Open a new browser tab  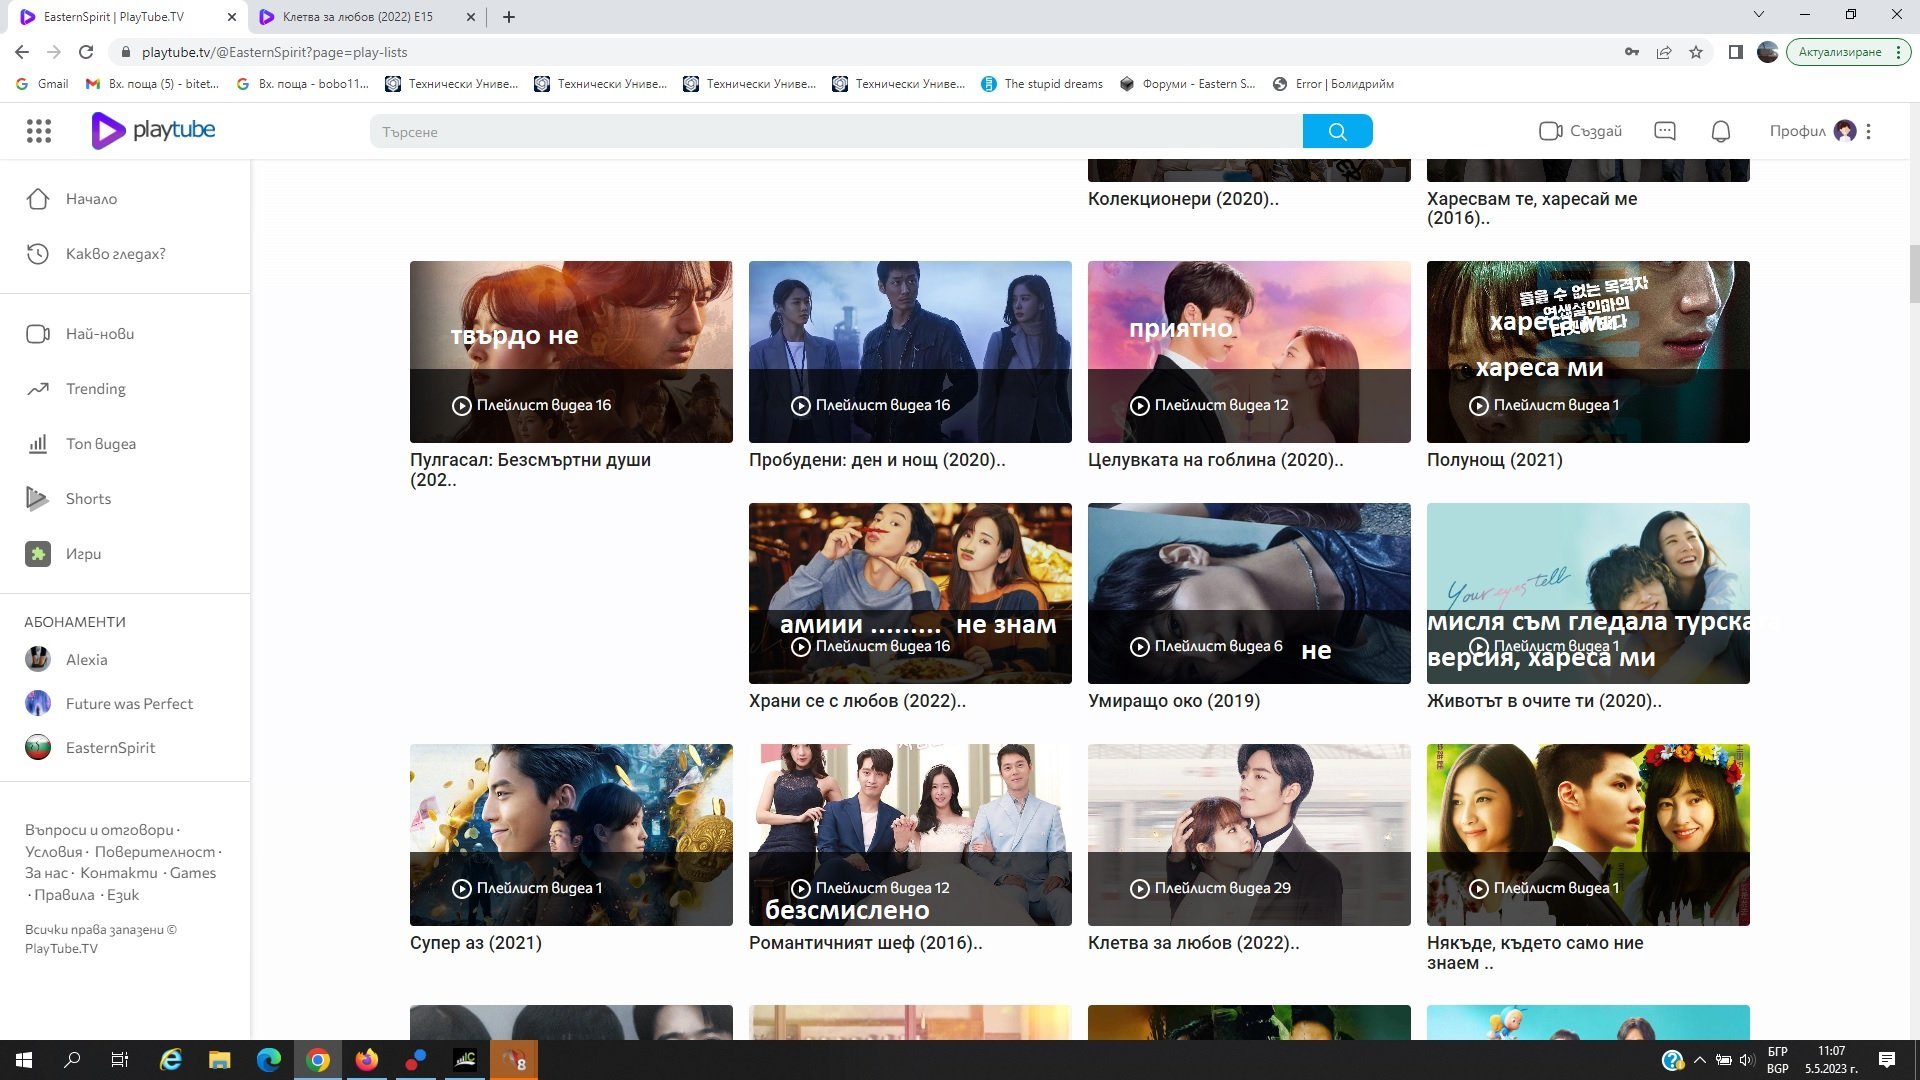click(508, 17)
